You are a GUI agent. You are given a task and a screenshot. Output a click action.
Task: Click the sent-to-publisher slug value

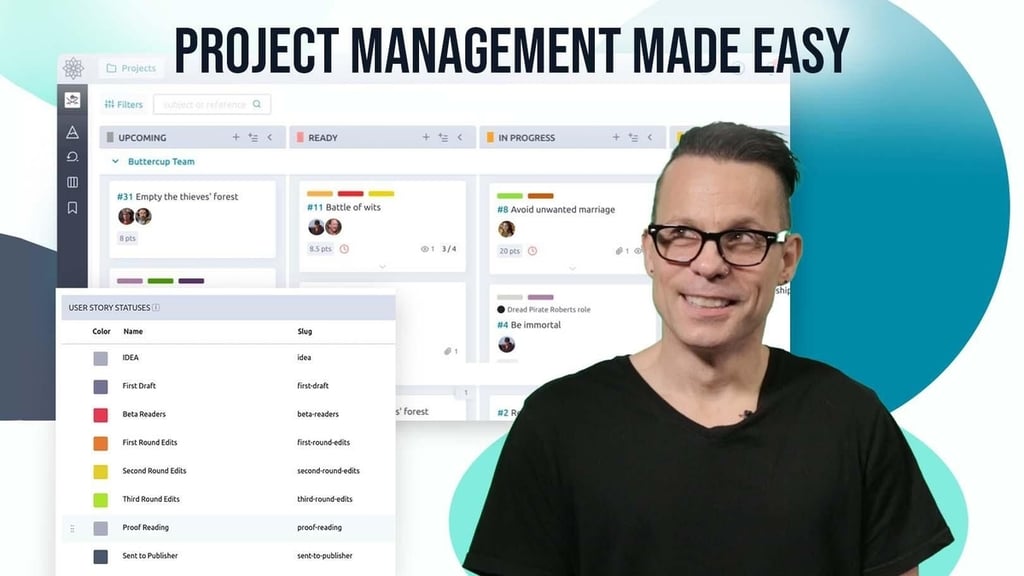tap(325, 556)
